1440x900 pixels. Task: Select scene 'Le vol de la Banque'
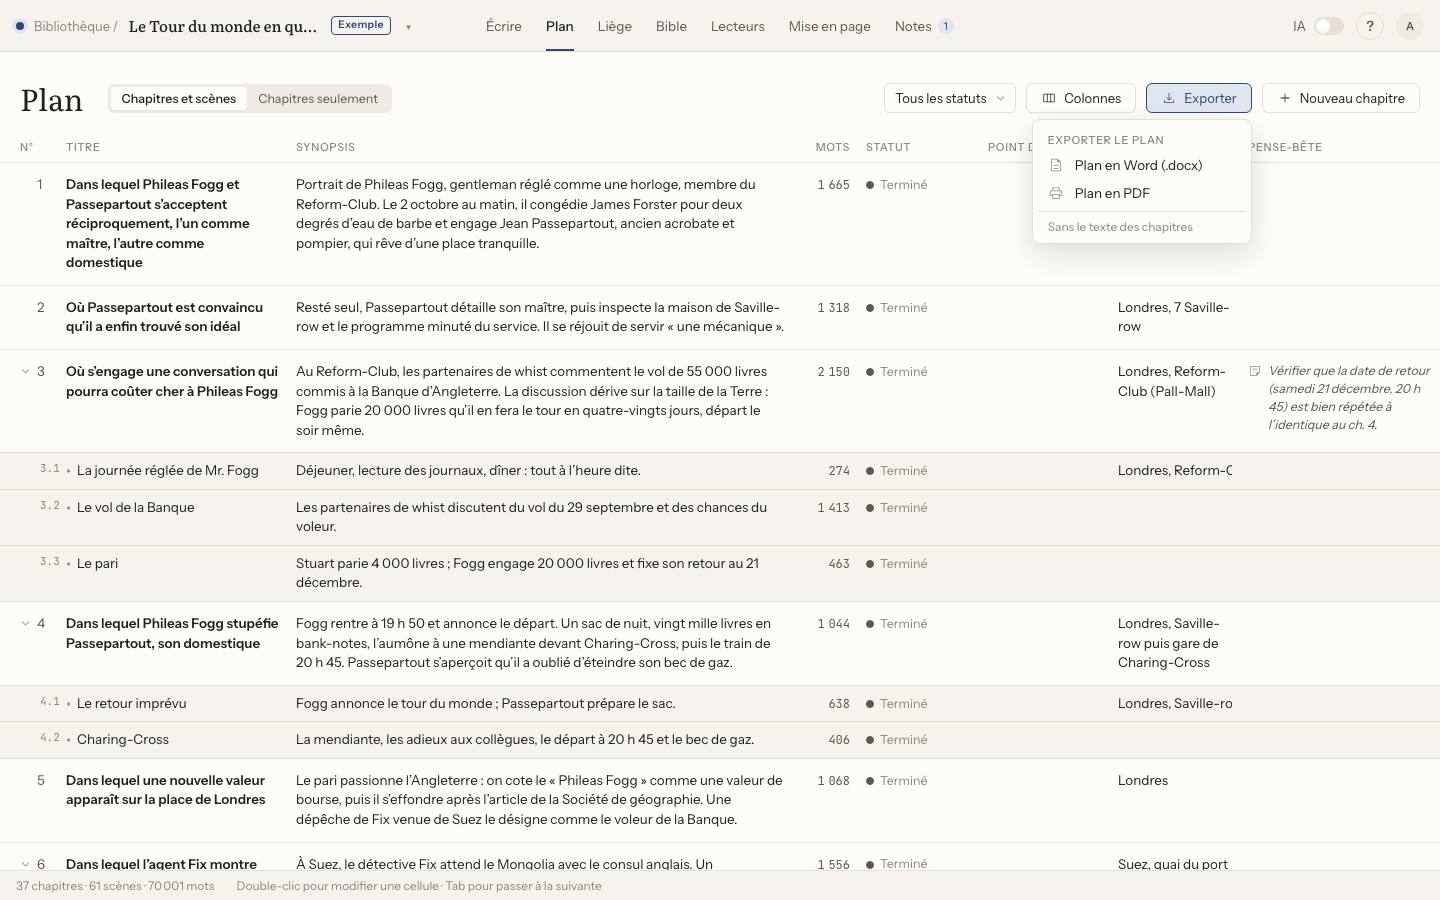(136, 507)
